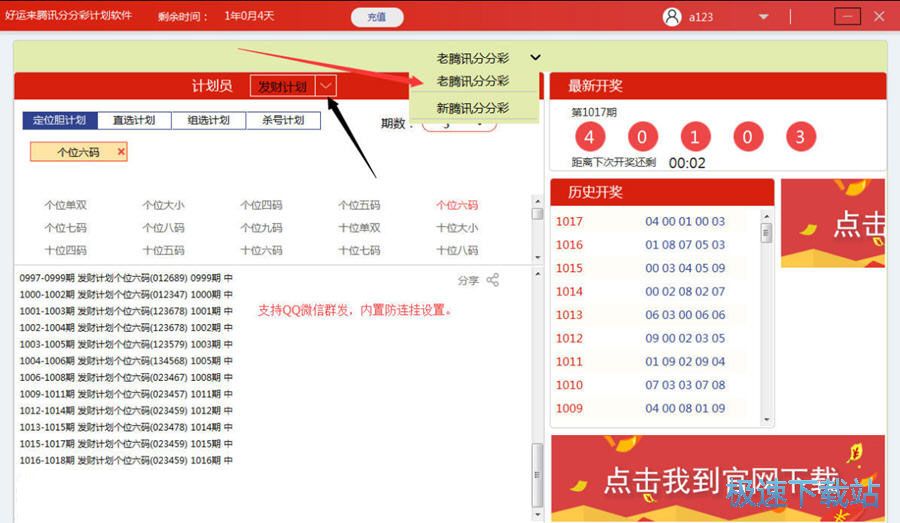The height and width of the screenshot is (523, 900).
Task: Select history row 1009
Action: pos(655,409)
